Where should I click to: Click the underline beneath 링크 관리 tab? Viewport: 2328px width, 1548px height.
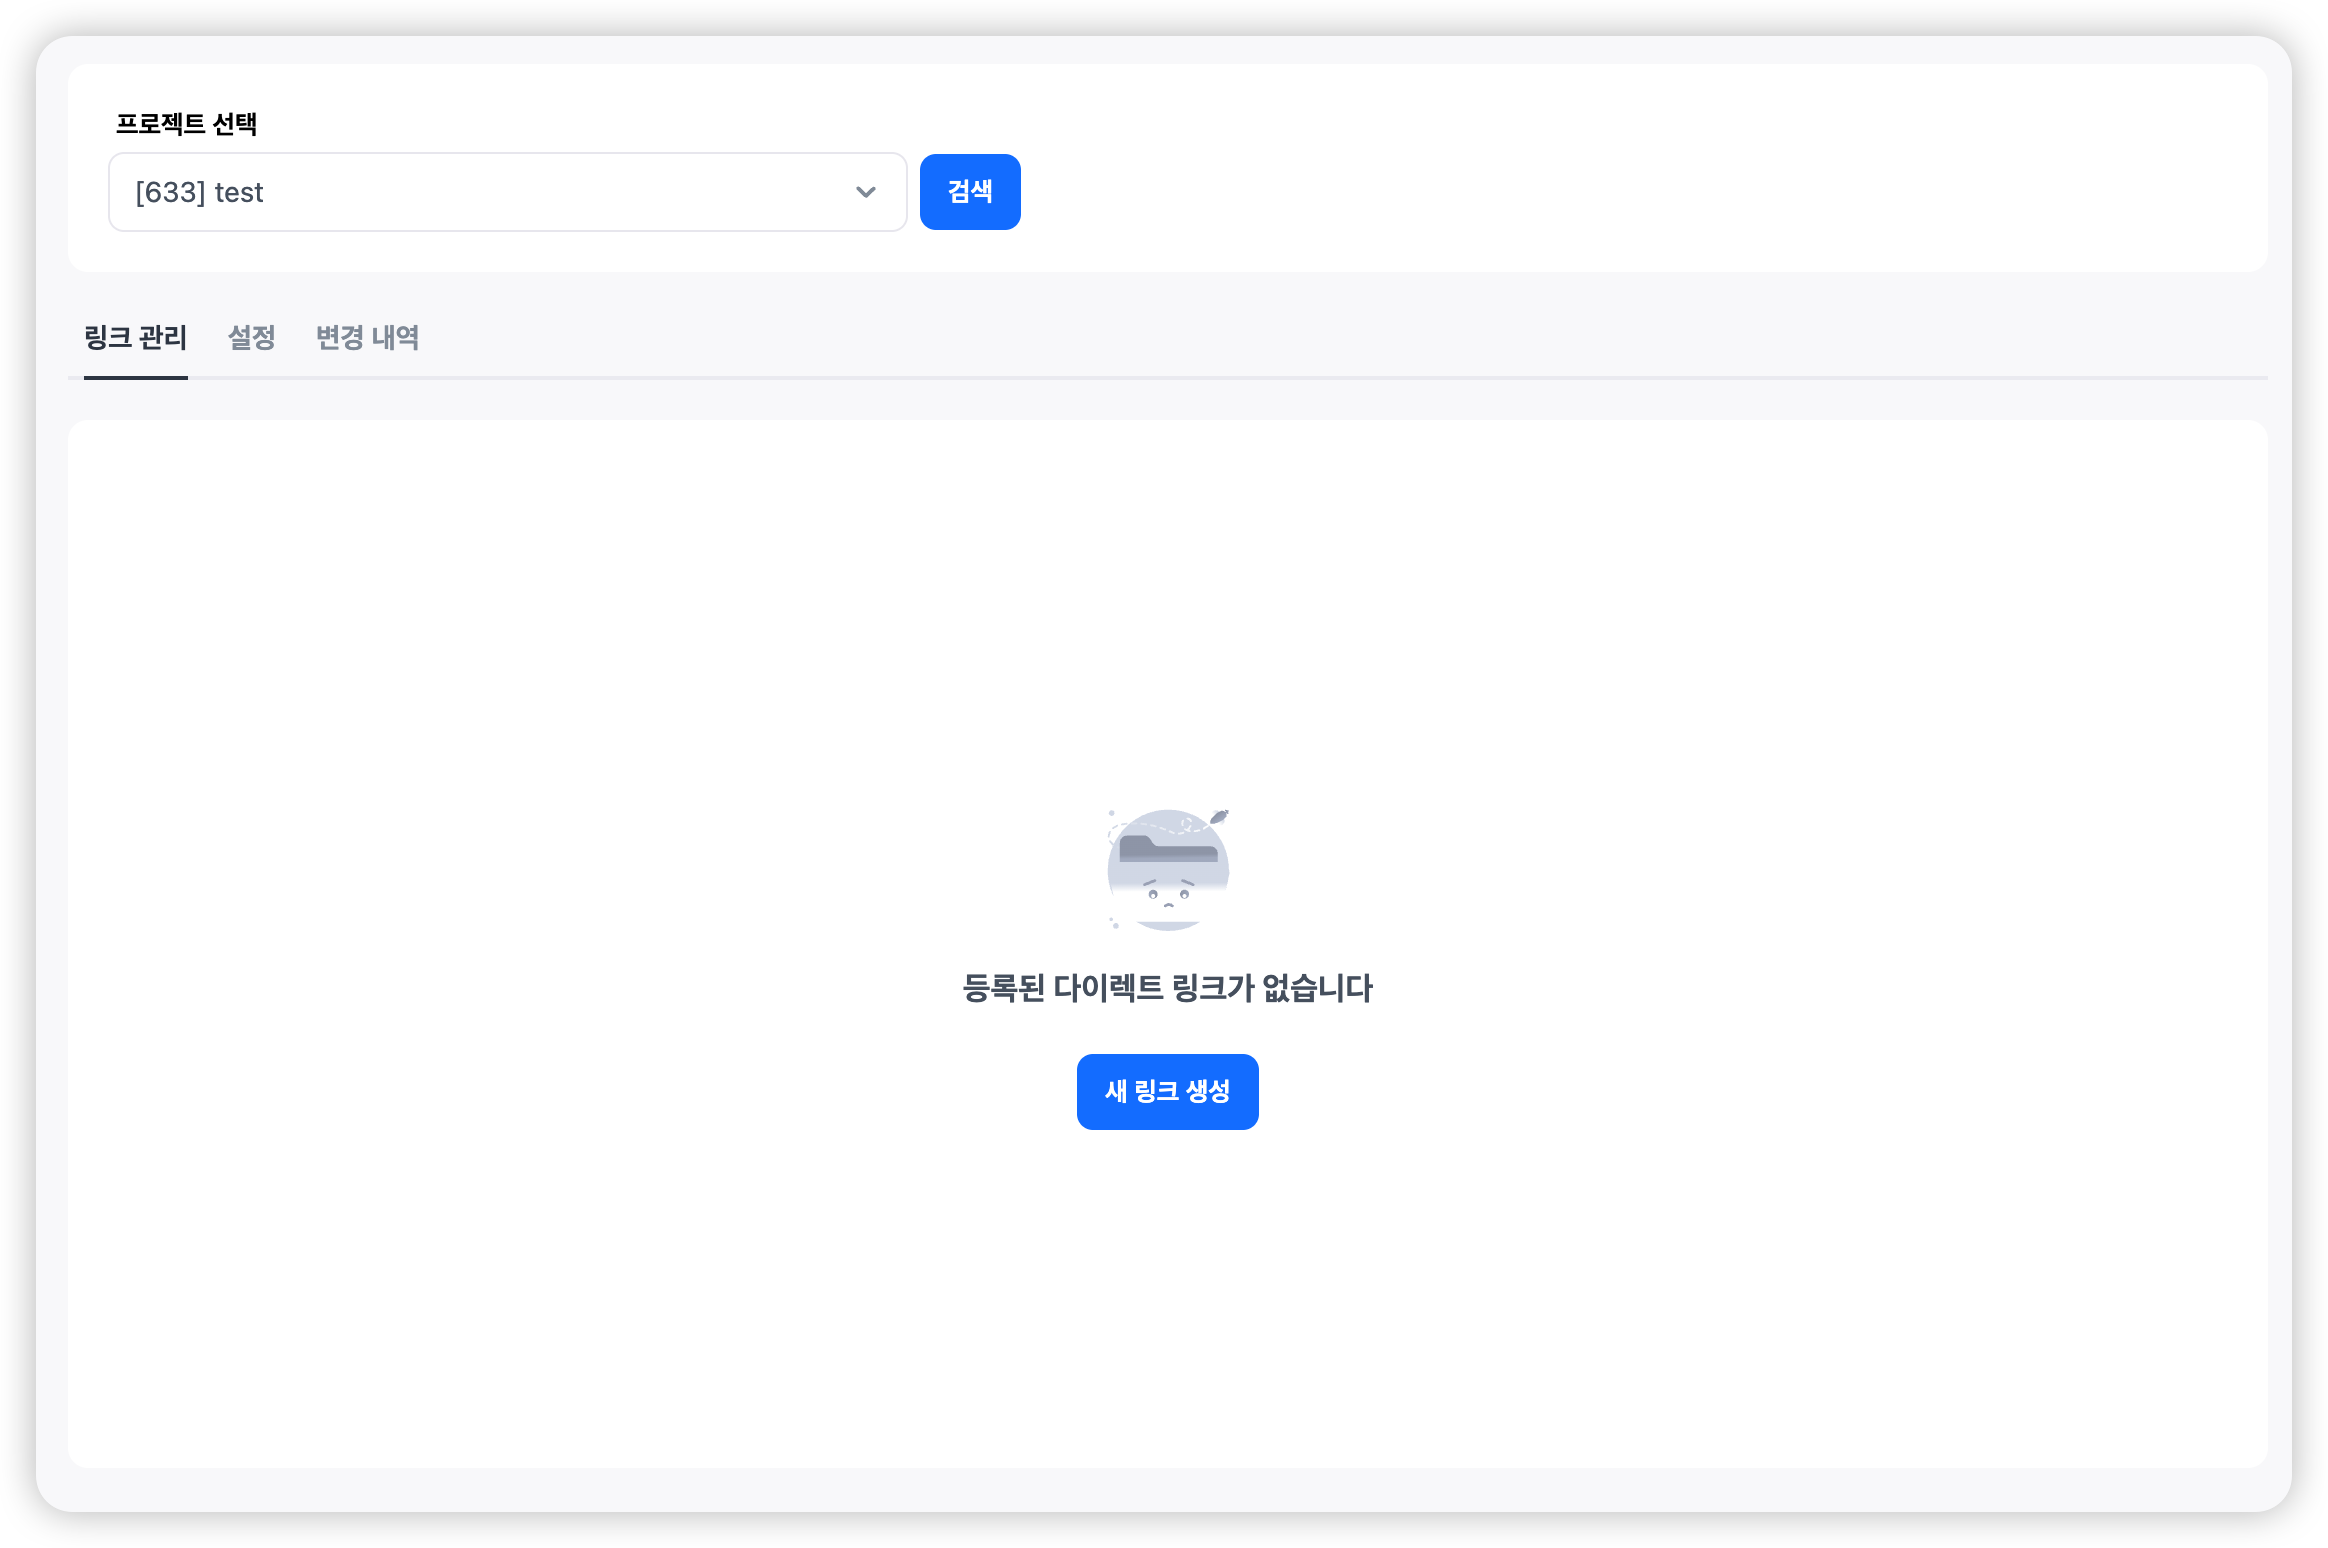coord(135,377)
